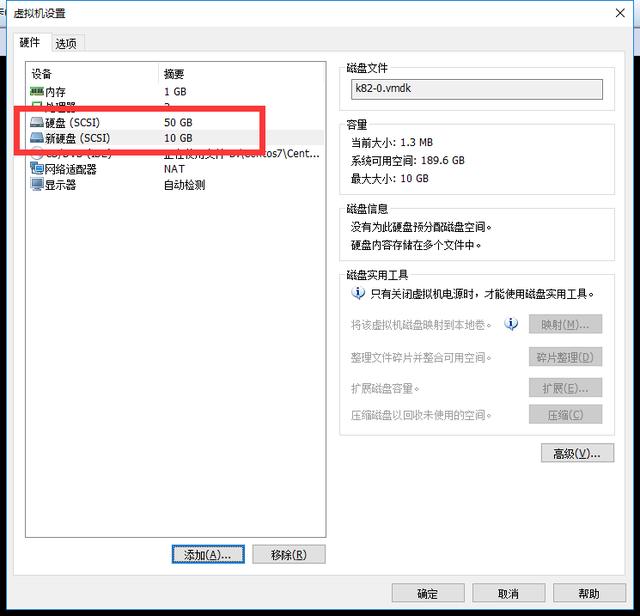Select the 显示器 自动检测 row
The height and width of the screenshot is (616, 640).
point(176,185)
